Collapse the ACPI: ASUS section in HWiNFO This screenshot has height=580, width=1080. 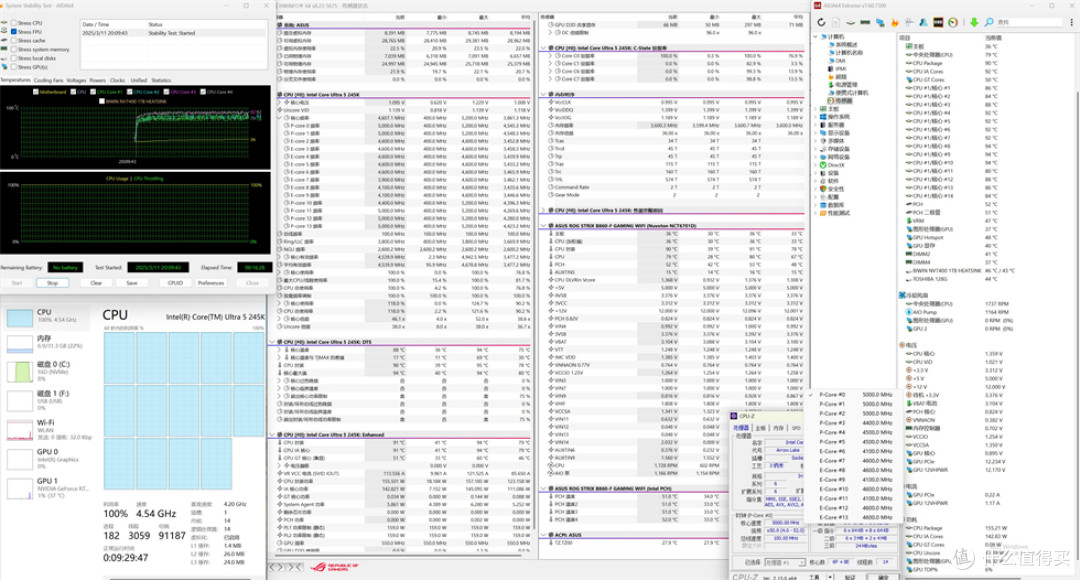tap(543, 535)
